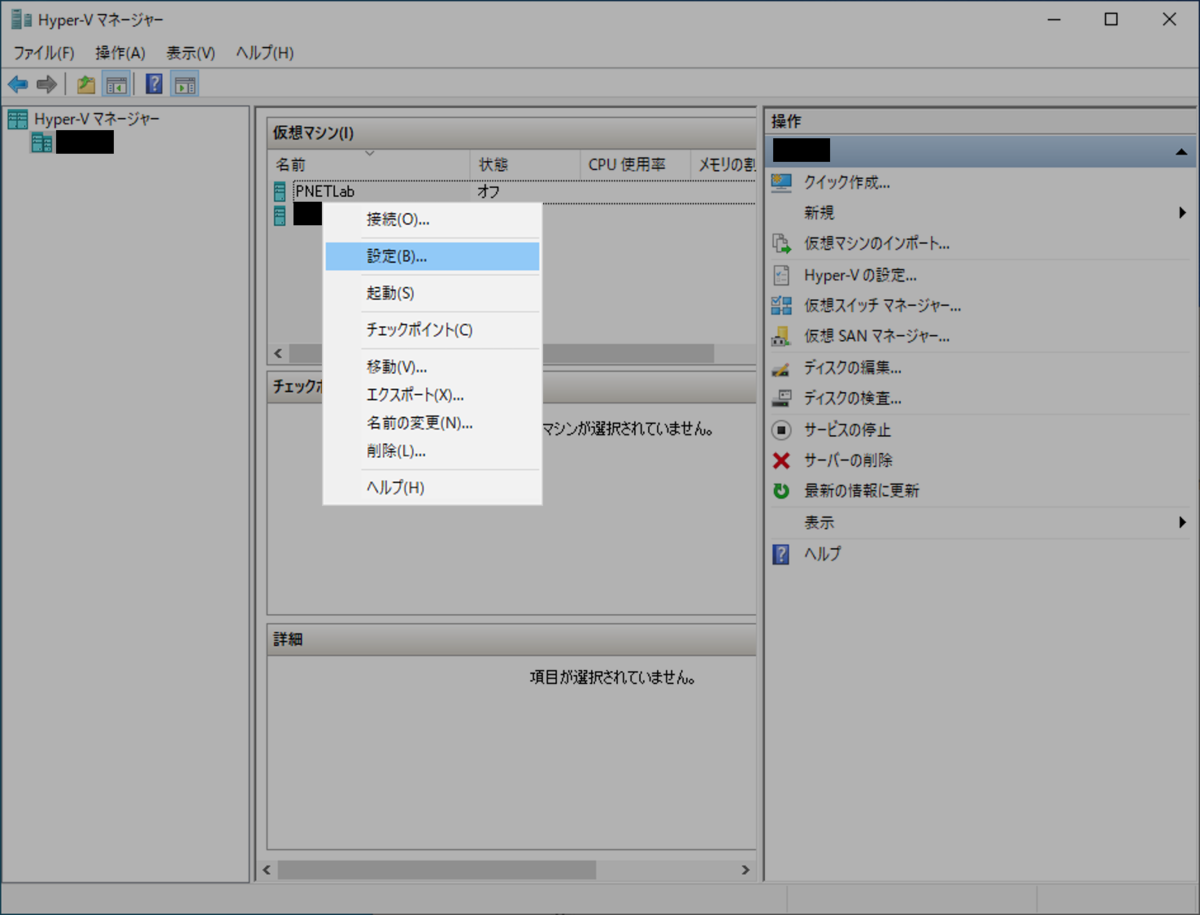Click the back arrow navigation icon
Viewport: 1200px width, 915px height.
coord(17,84)
